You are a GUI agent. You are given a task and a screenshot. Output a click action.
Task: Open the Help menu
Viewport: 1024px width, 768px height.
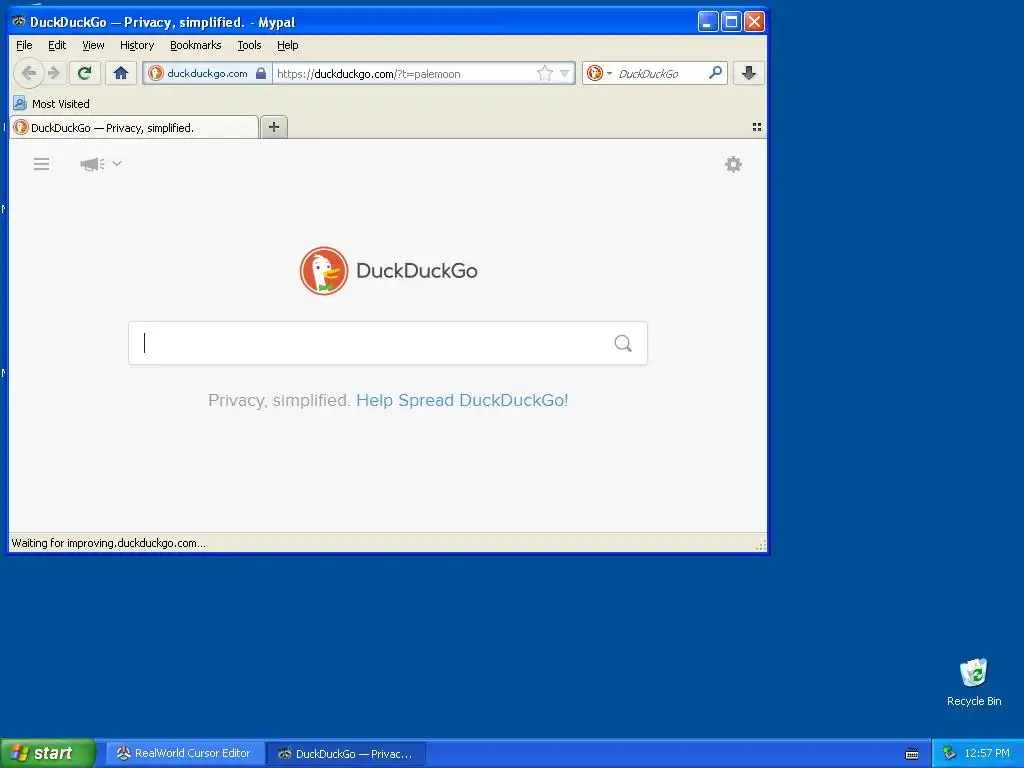click(x=287, y=45)
